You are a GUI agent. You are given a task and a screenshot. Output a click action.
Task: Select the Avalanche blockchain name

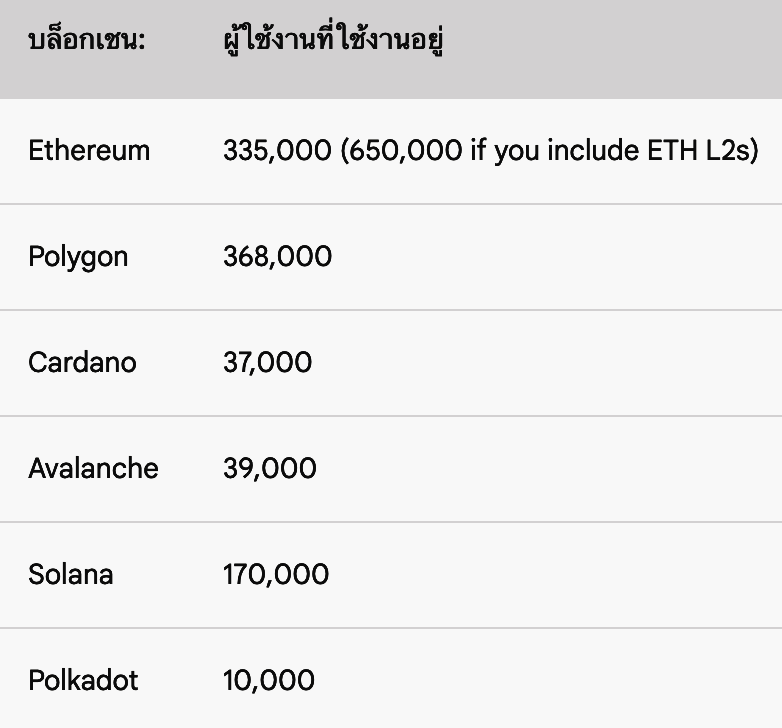tap(93, 468)
